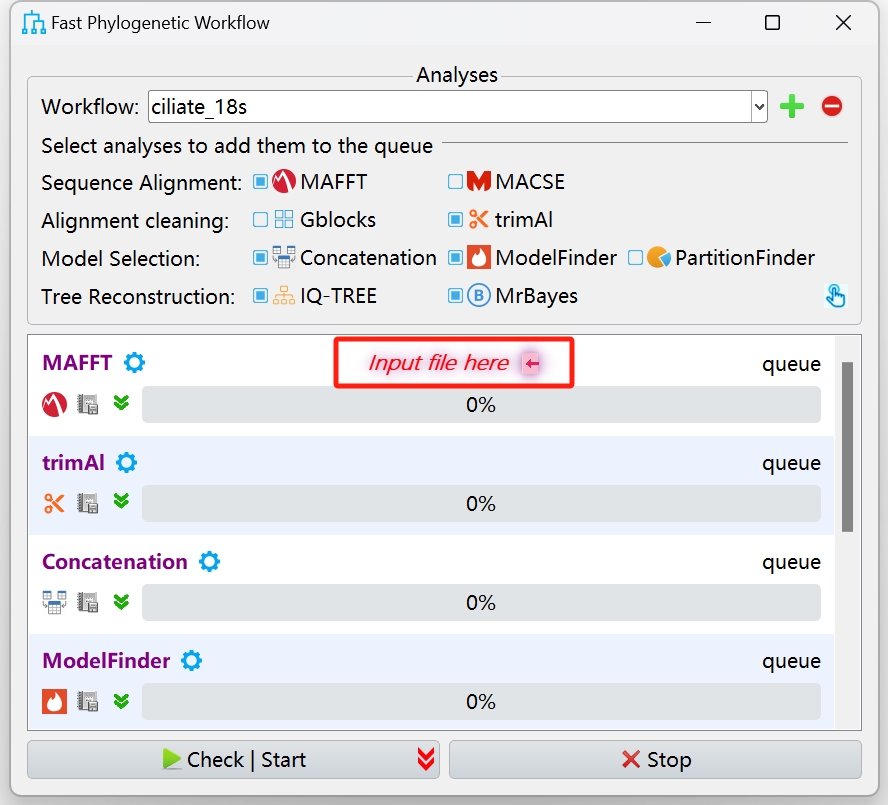Open trimAl settings gear icon
This screenshot has width=888, height=805.
point(126,463)
